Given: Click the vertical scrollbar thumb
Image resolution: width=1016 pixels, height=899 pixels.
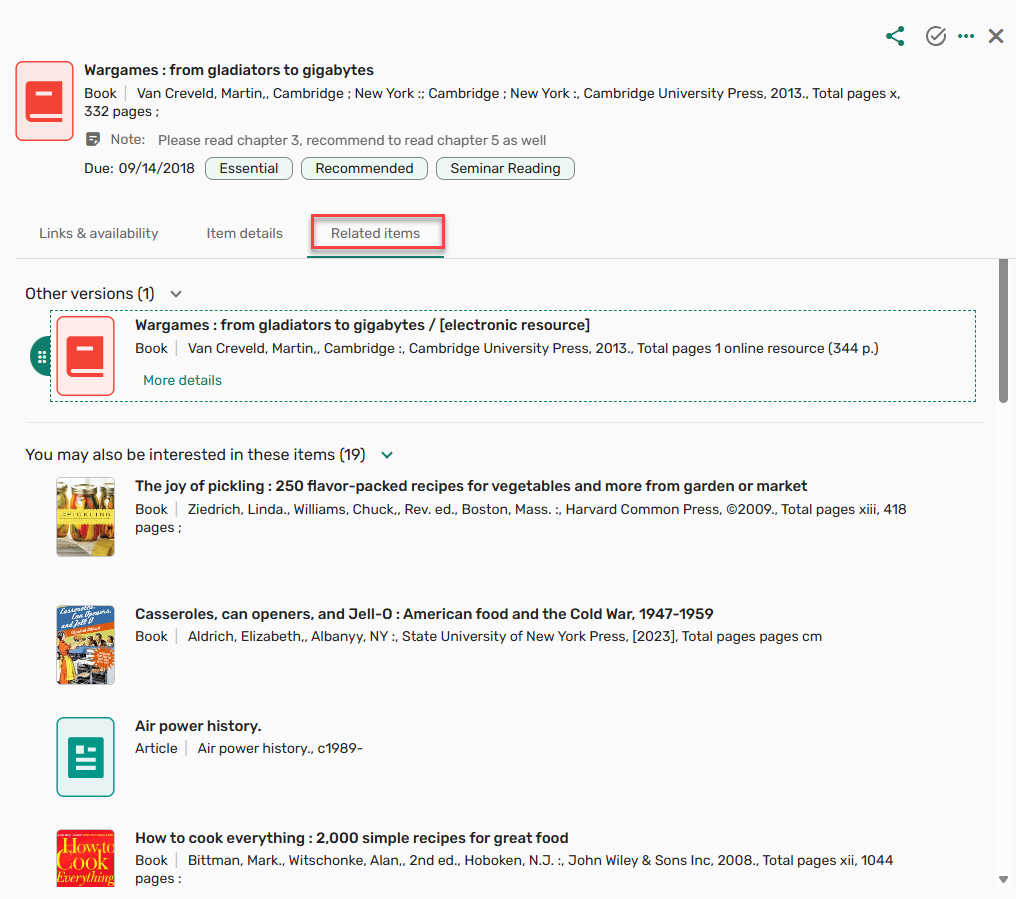Looking at the screenshot, I should click(x=1003, y=331).
